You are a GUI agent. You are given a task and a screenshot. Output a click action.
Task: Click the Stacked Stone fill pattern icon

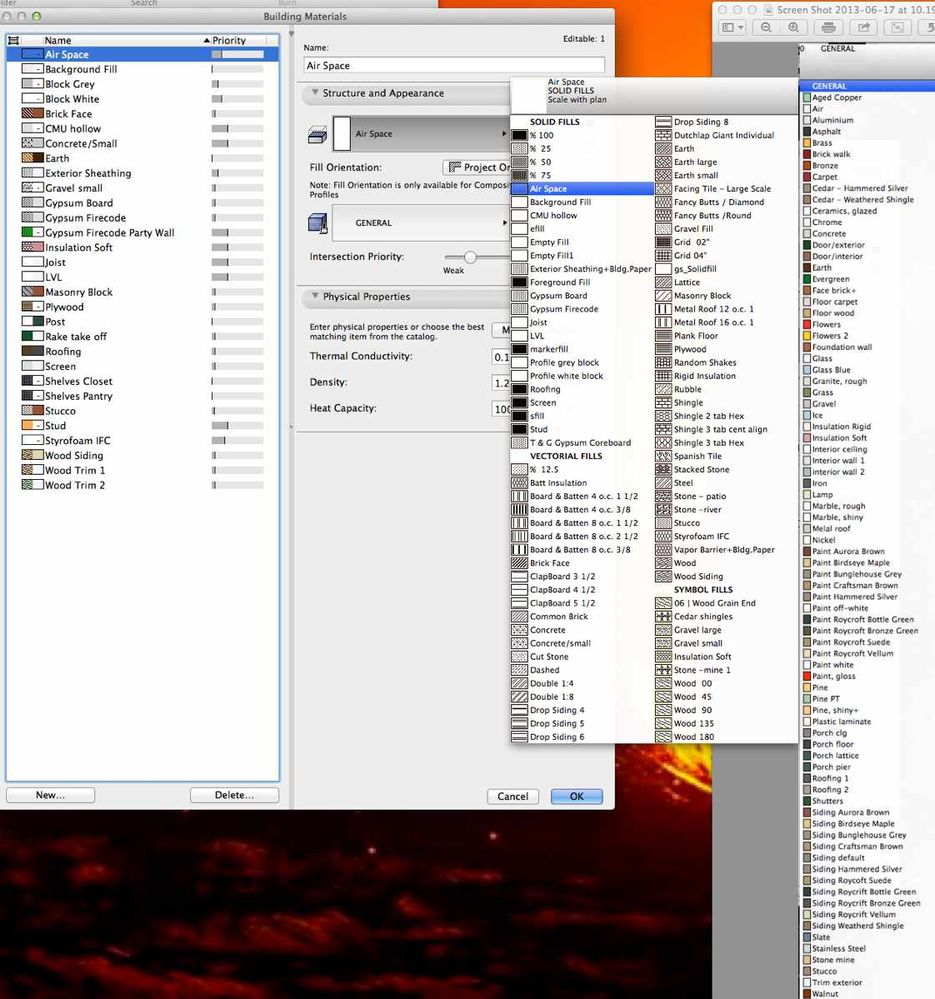point(664,470)
